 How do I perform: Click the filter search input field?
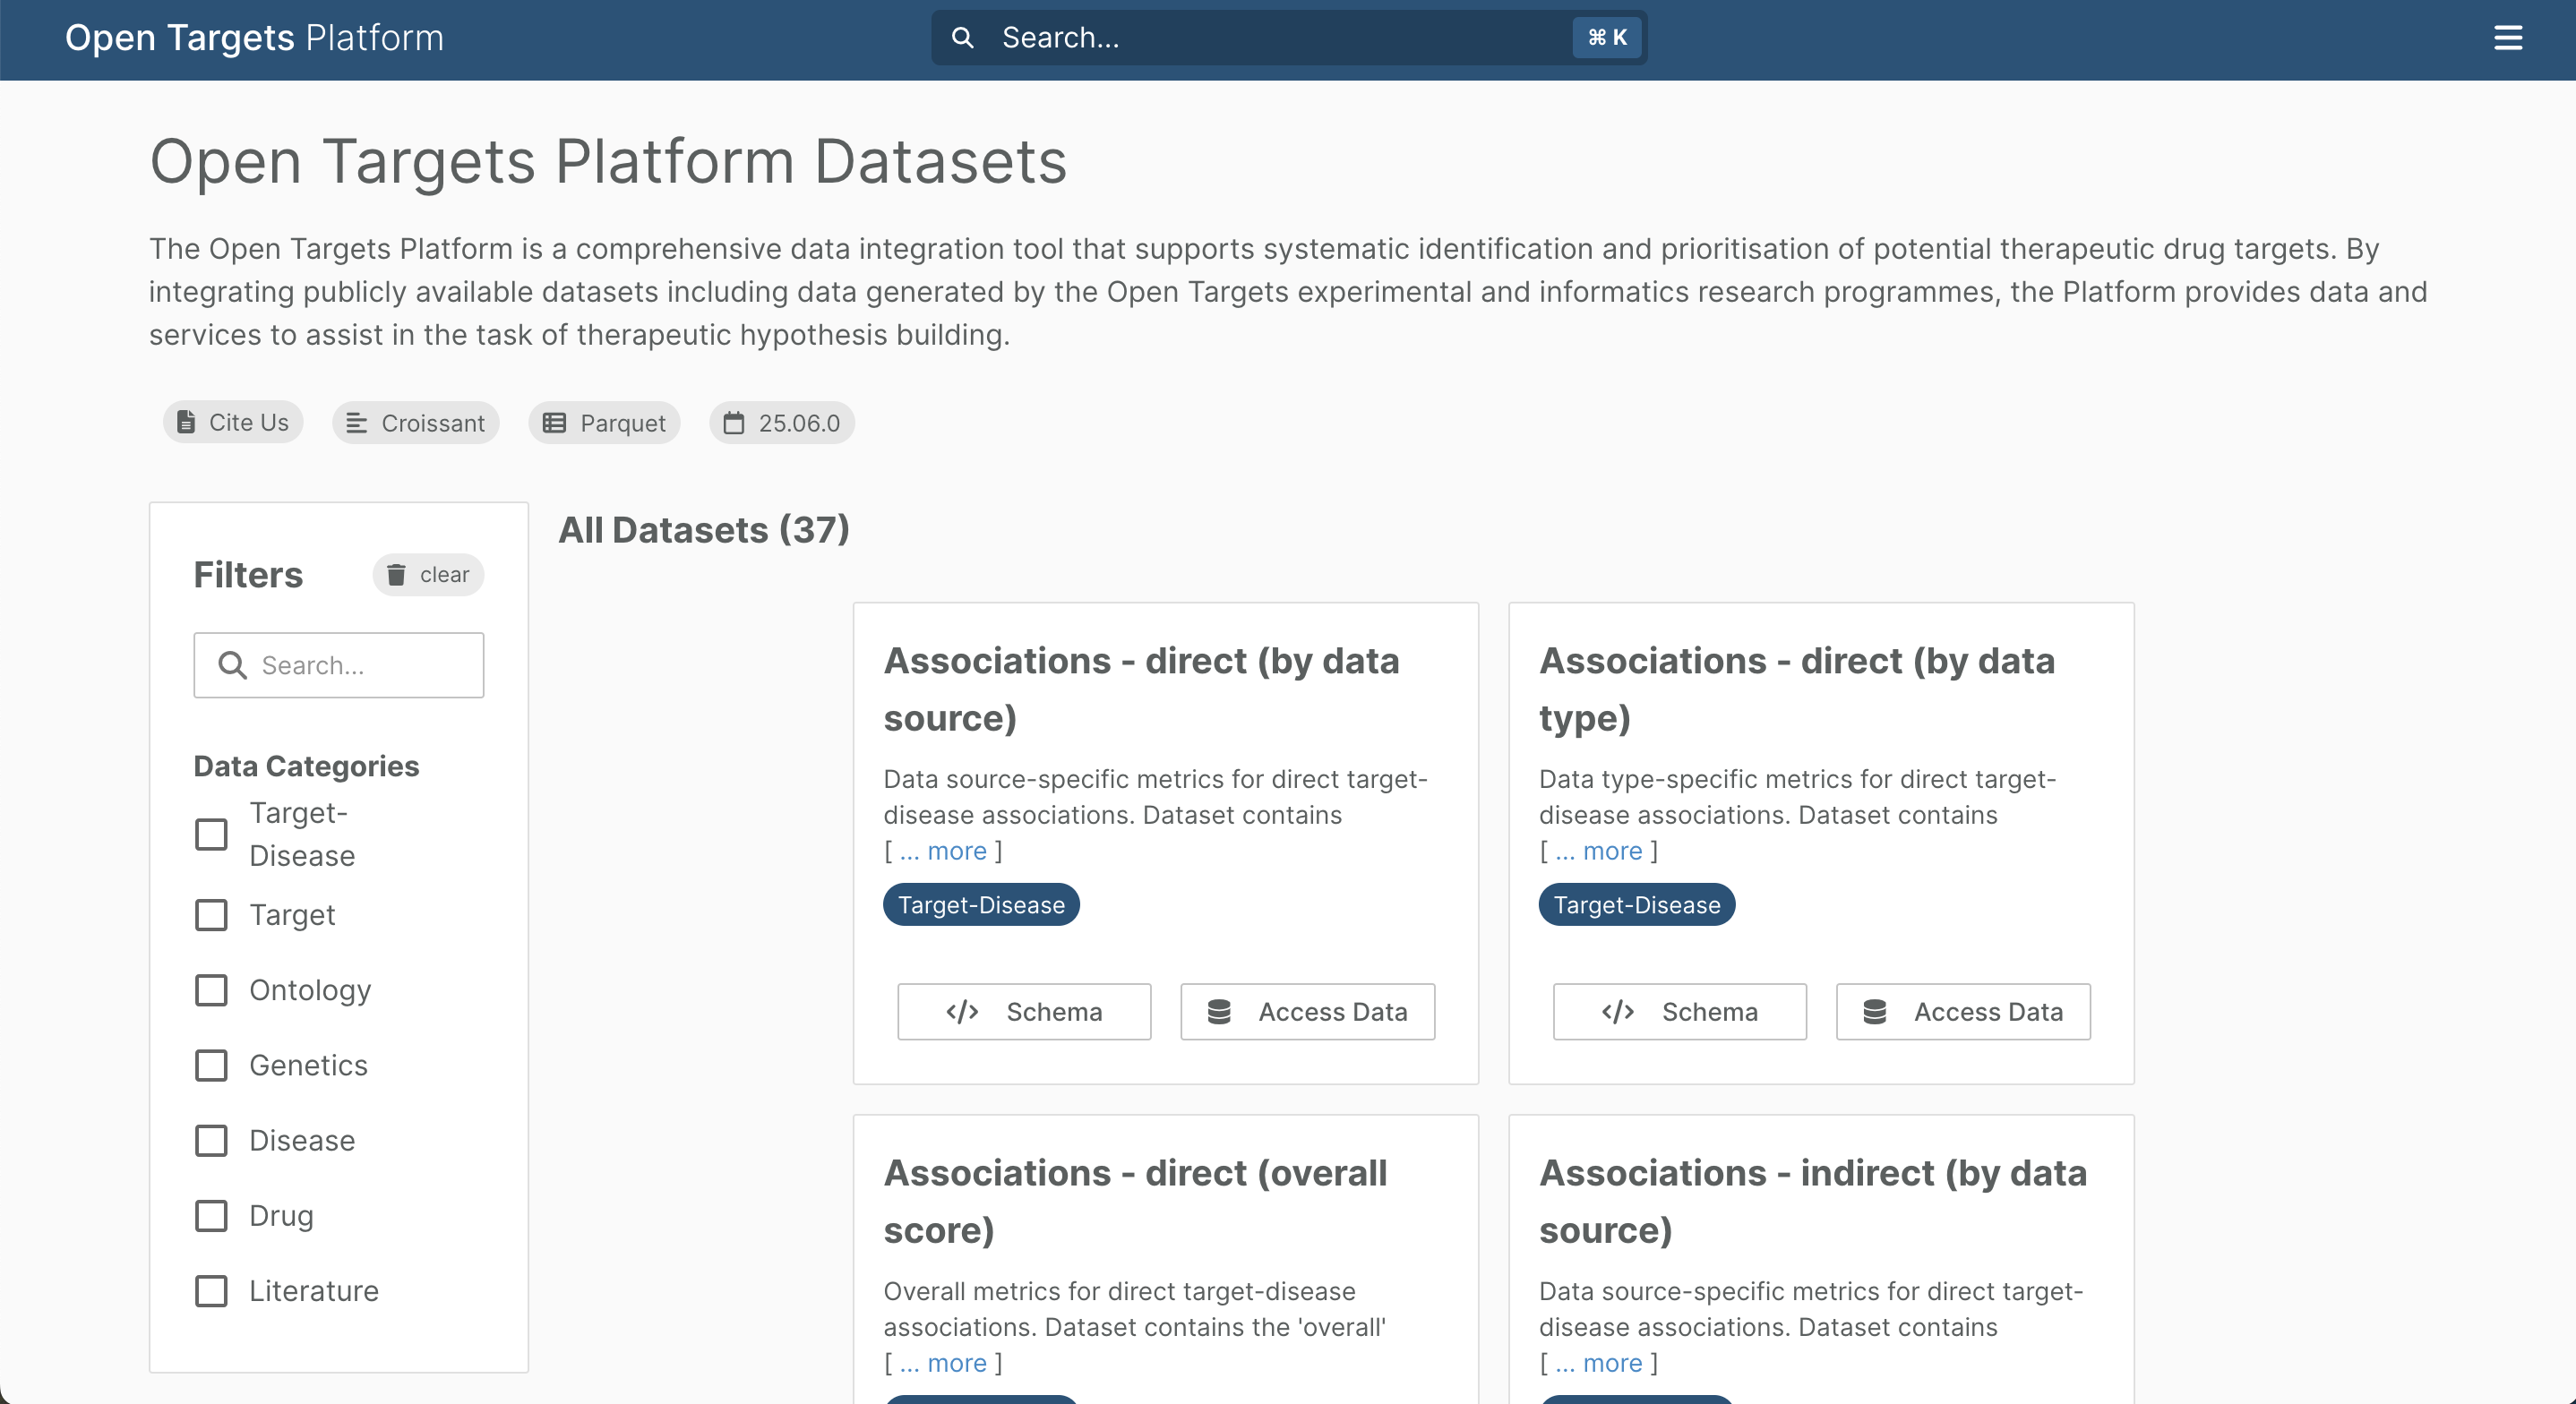(x=339, y=665)
